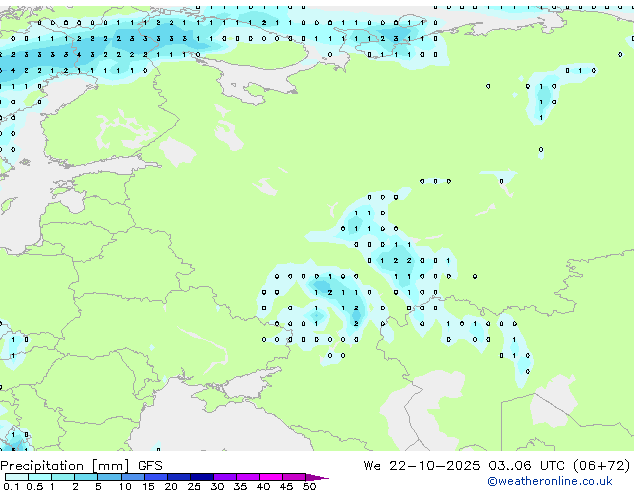
Task: Click the weatheronline.co.uk copyright link
Action: point(550,481)
